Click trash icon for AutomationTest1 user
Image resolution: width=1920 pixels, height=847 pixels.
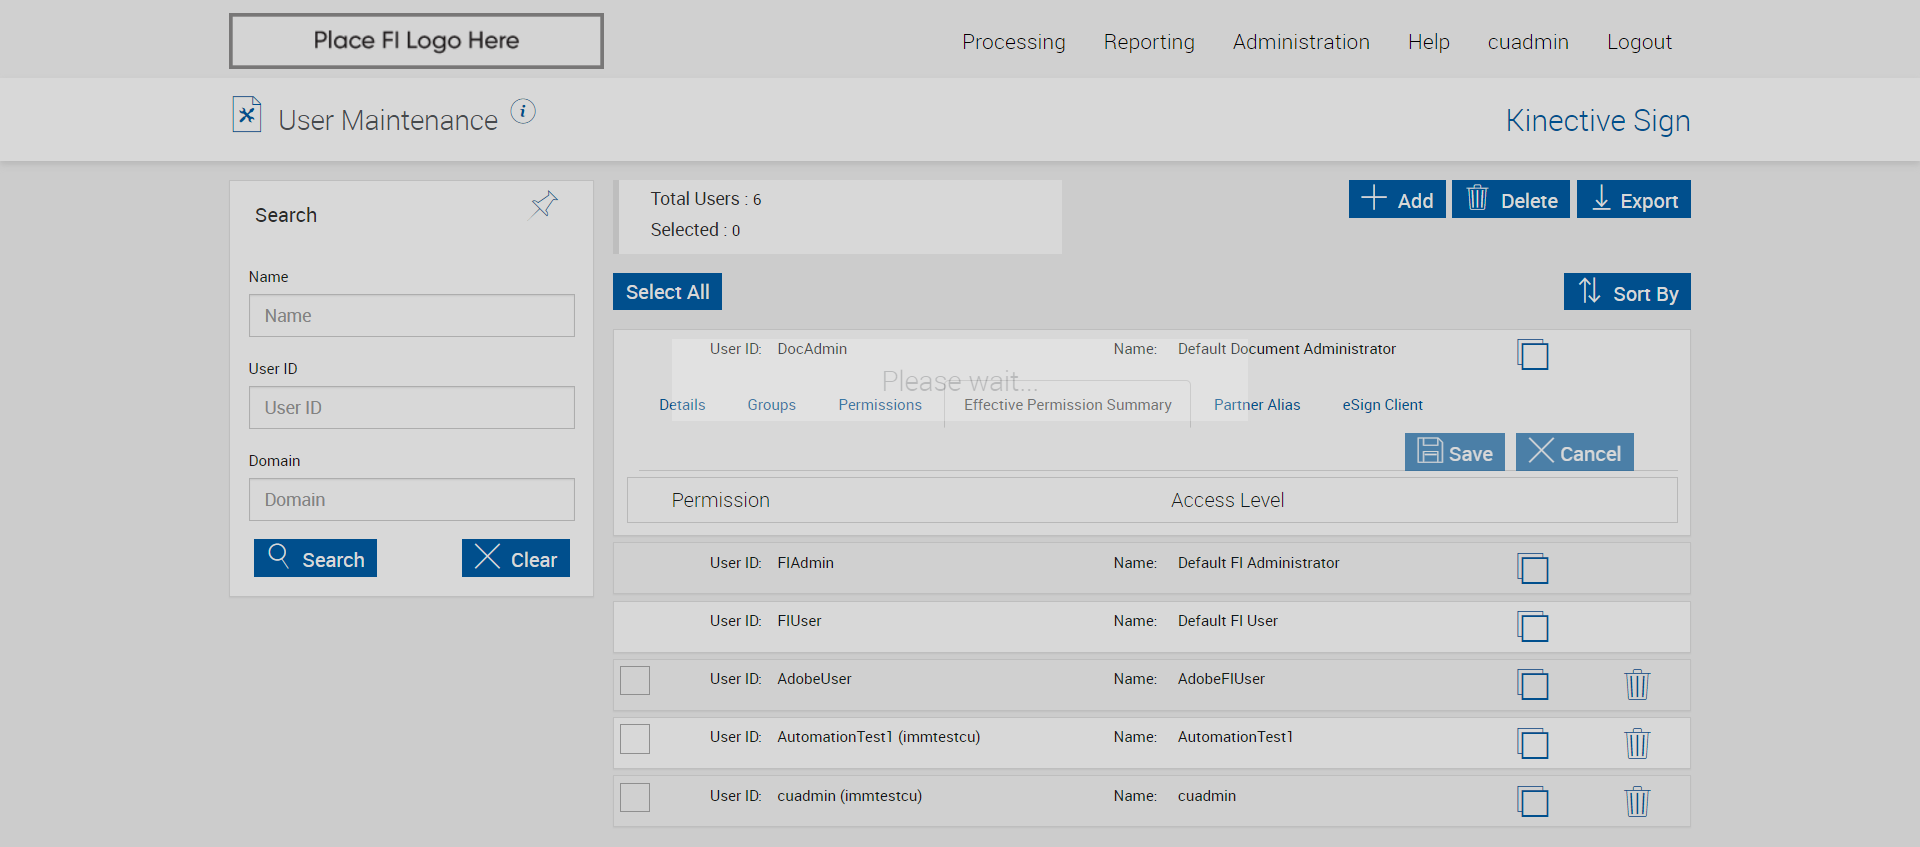click(1637, 743)
